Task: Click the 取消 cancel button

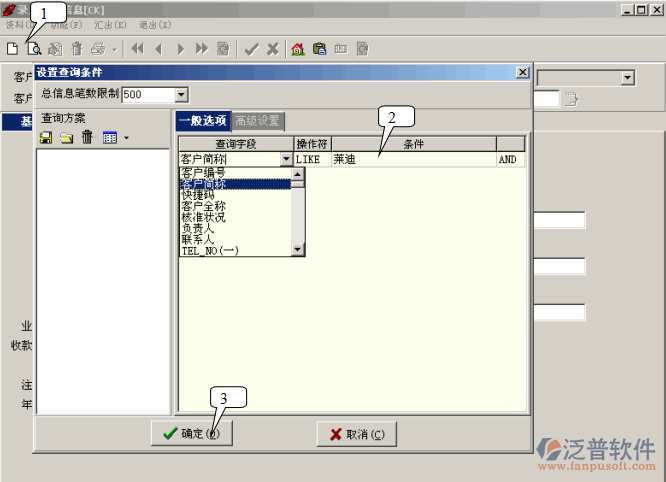Action: coord(356,433)
